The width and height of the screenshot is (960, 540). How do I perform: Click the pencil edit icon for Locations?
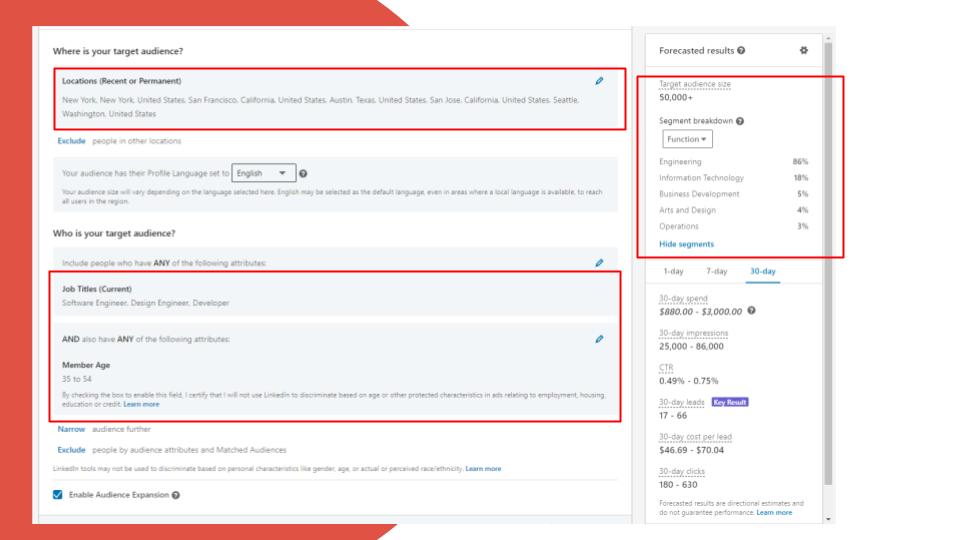[x=599, y=80]
